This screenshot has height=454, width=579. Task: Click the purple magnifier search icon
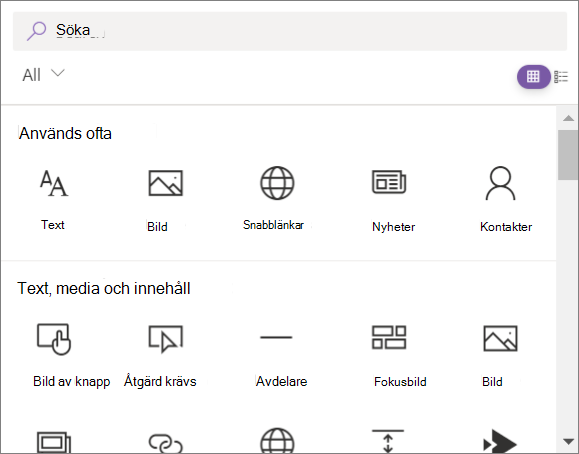(x=36, y=31)
